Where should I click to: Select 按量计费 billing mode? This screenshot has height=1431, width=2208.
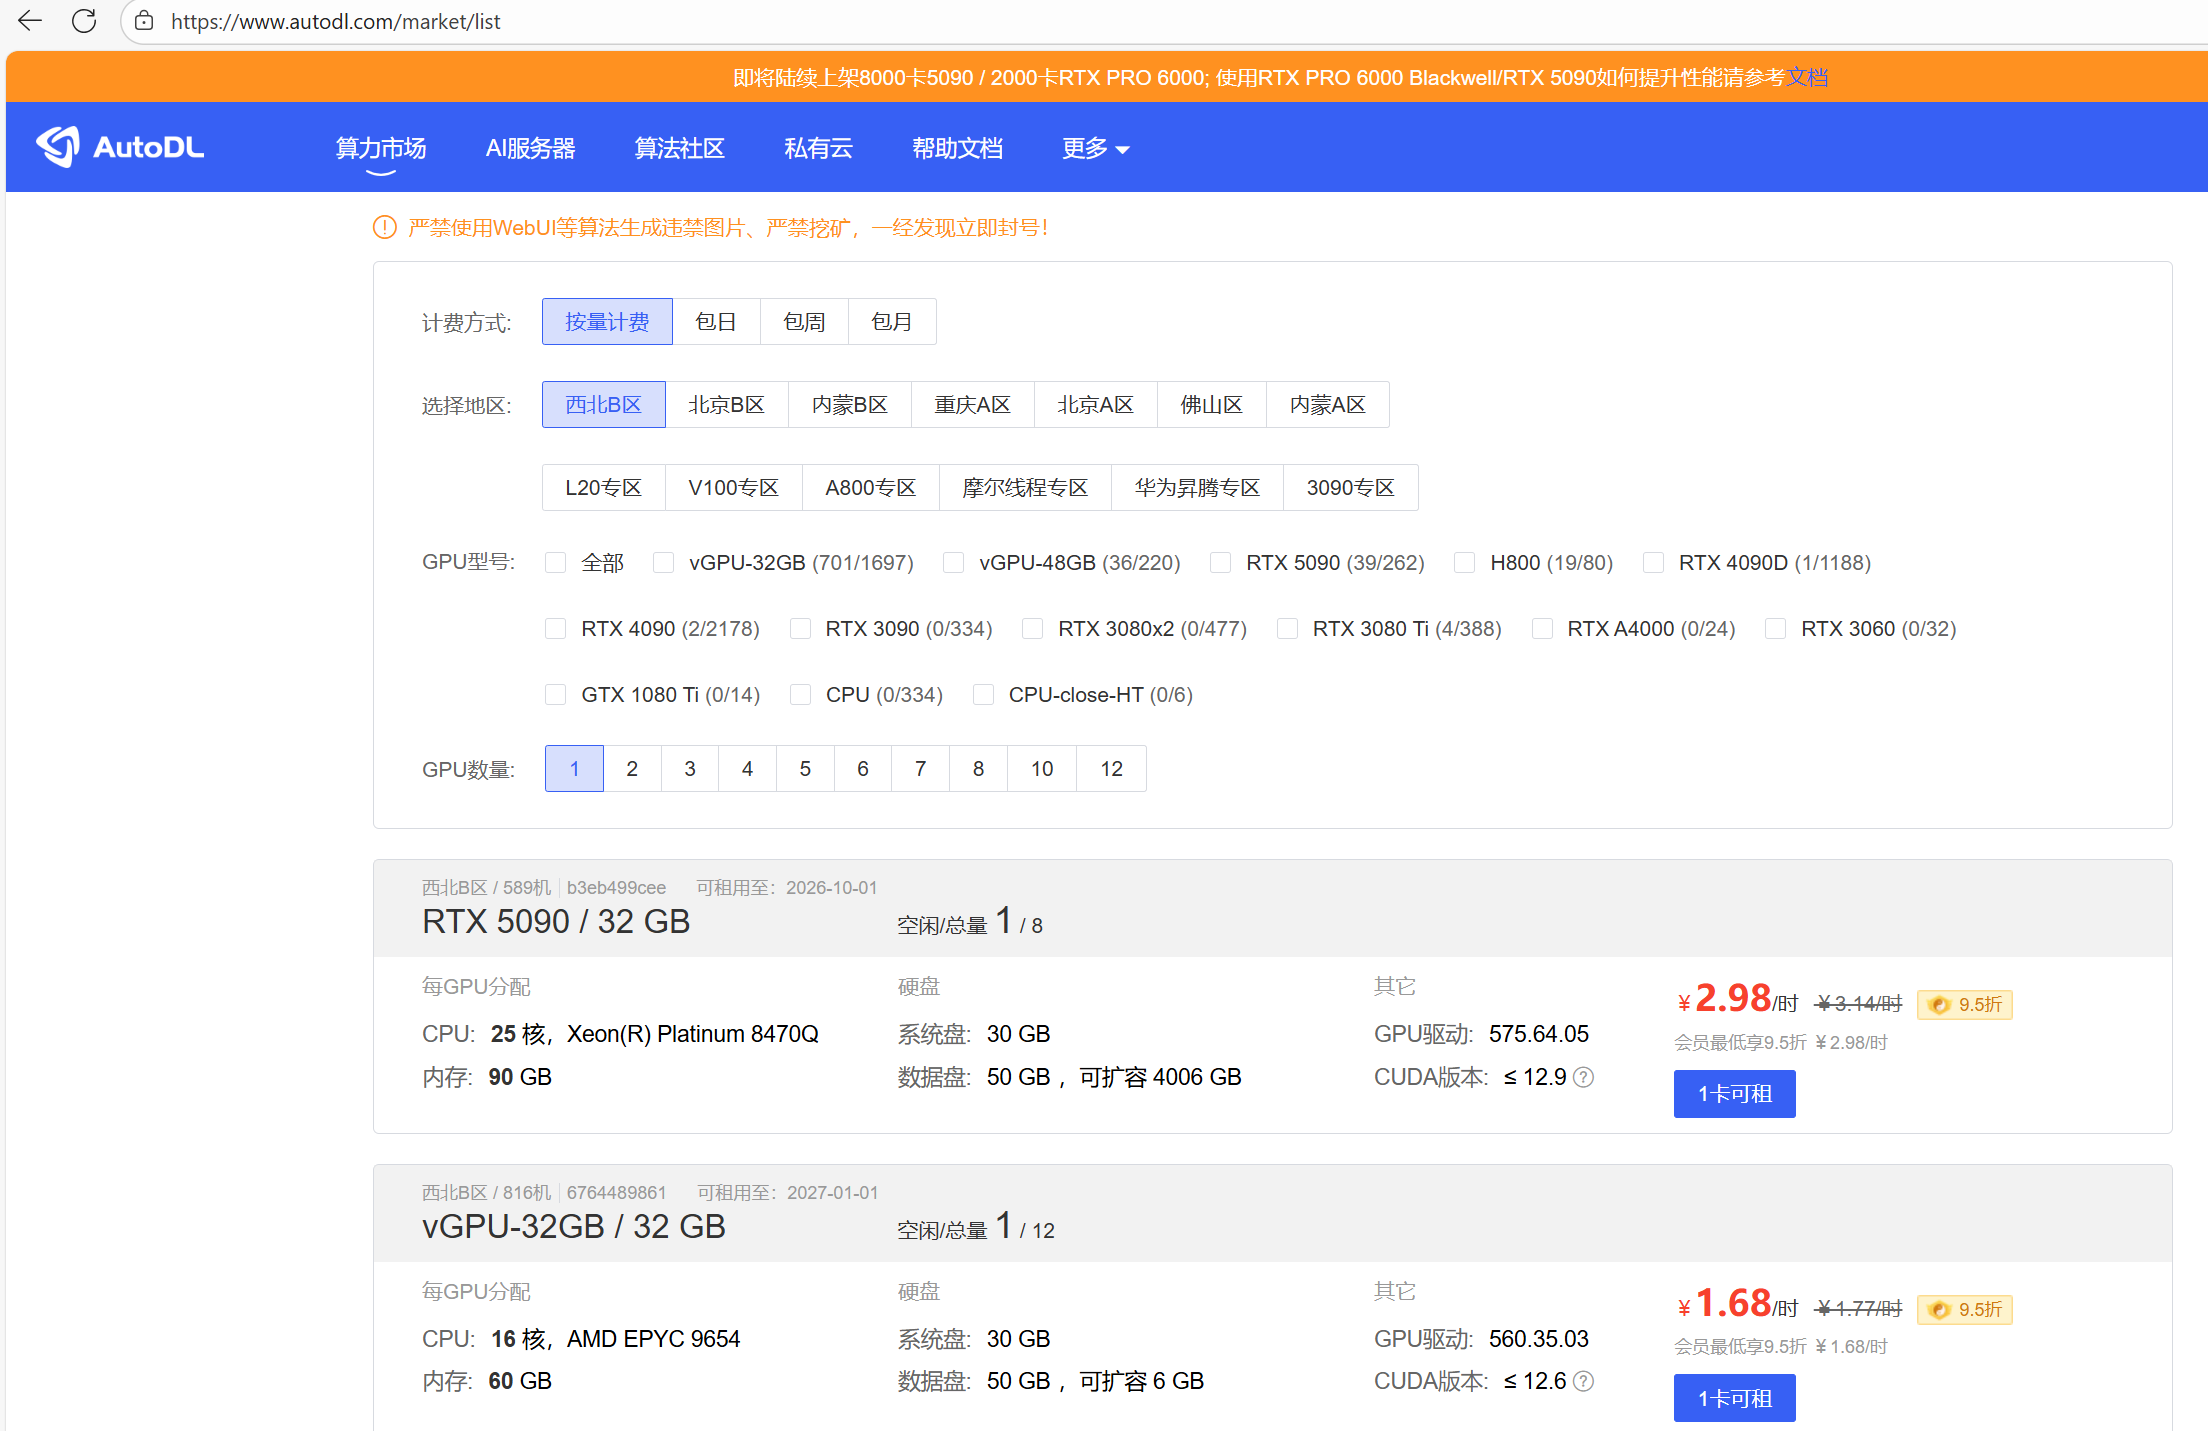click(607, 322)
